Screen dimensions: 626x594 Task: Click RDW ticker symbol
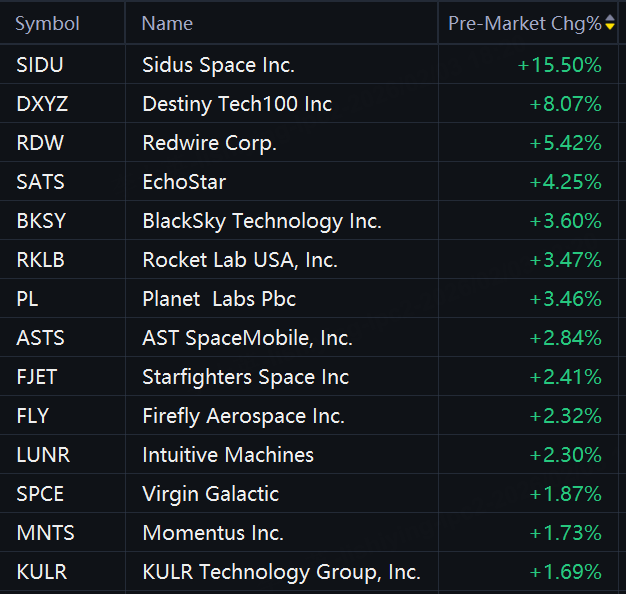click(40, 143)
